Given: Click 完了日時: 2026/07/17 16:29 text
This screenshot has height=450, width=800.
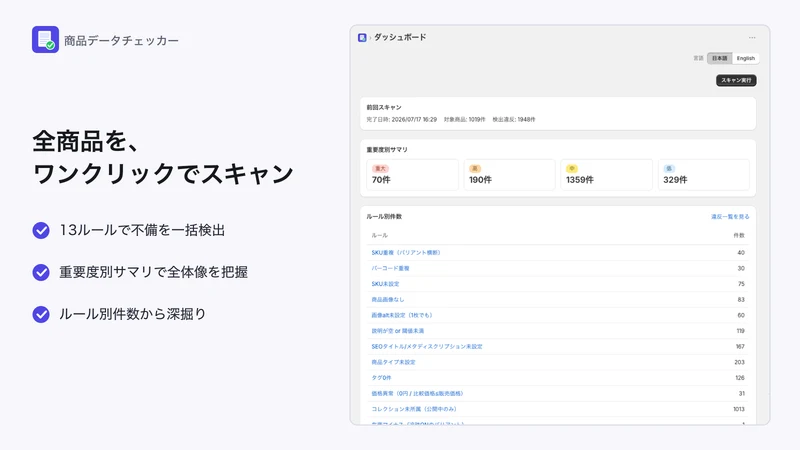Looking at the screenshot, I should 402,119.
